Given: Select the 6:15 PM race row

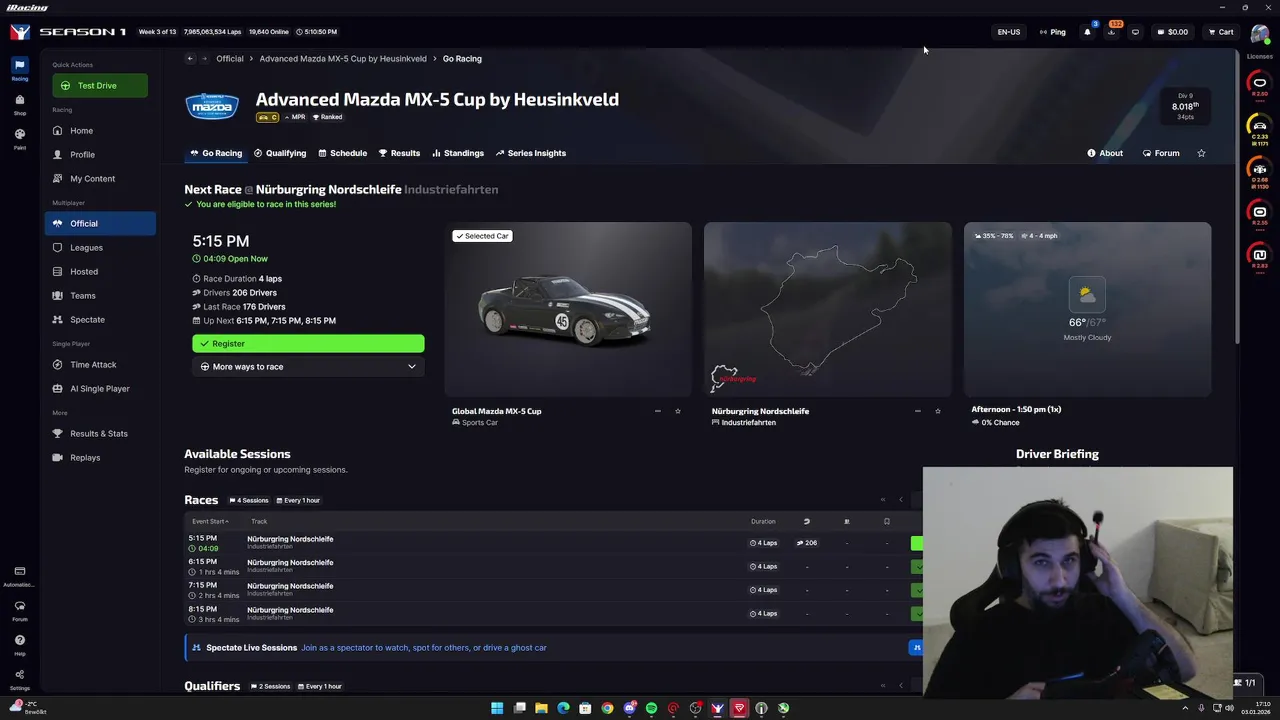Looking at the screenshot, I should click(x=555, y=566).
